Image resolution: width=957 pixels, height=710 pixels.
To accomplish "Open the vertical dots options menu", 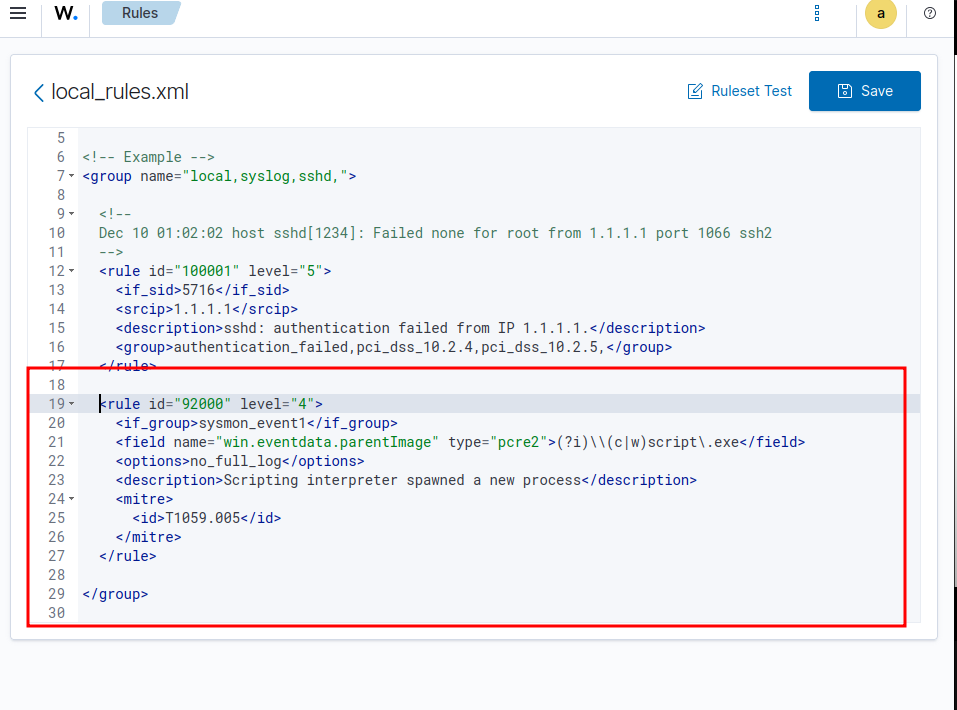I will point(817,13).
